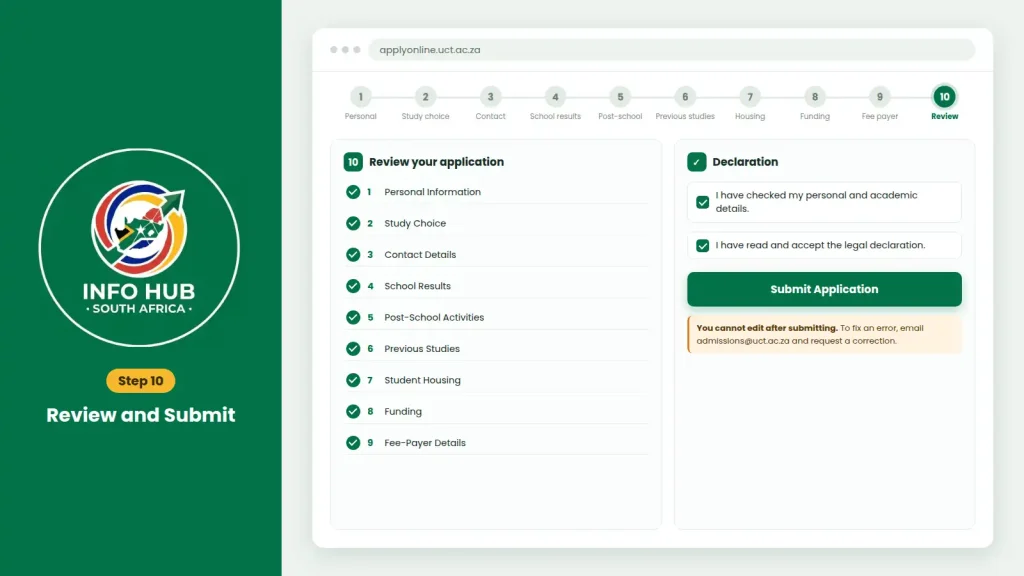
Task: Click the checkmark icon beside School Results
Action: click(353, 286)
